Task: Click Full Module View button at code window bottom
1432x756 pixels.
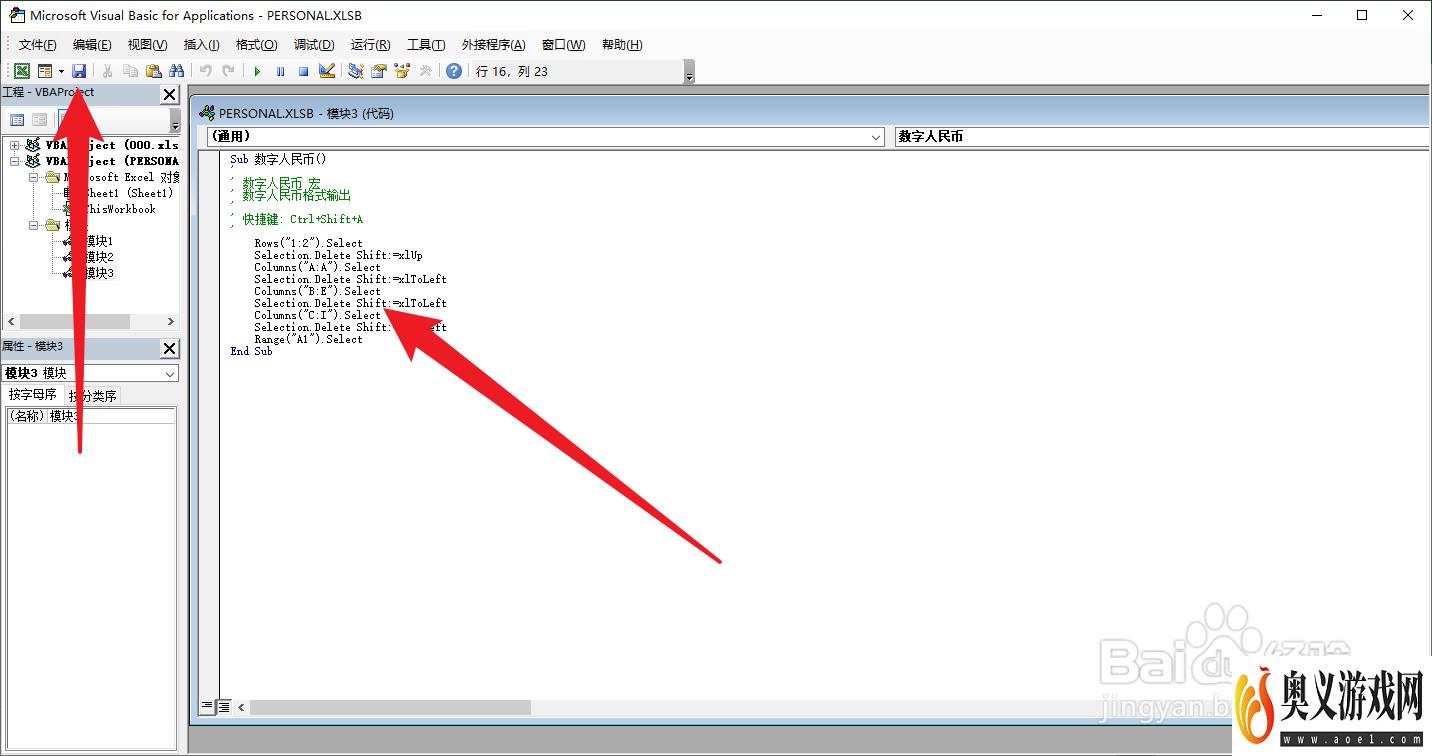Action: point(224,707)
